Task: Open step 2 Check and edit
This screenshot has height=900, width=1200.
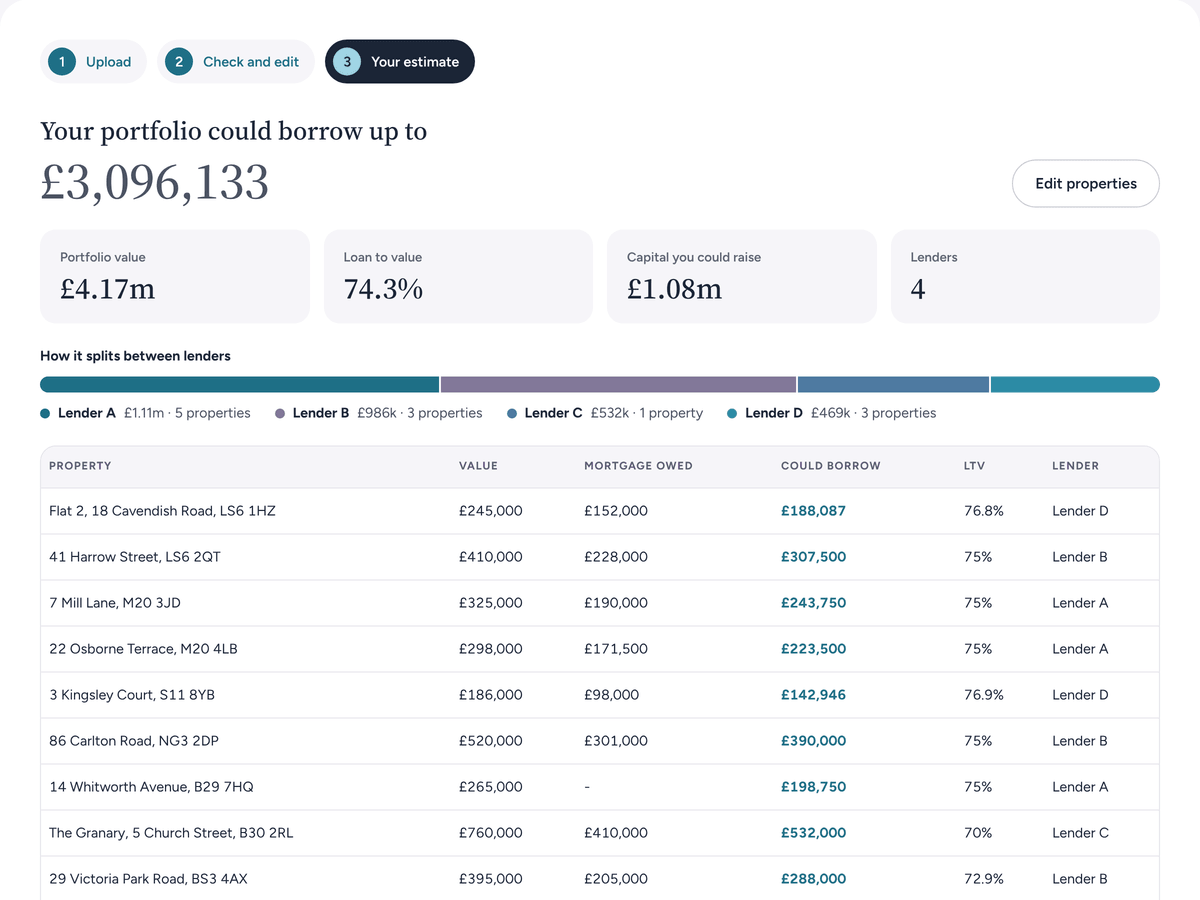Action: 236,62
